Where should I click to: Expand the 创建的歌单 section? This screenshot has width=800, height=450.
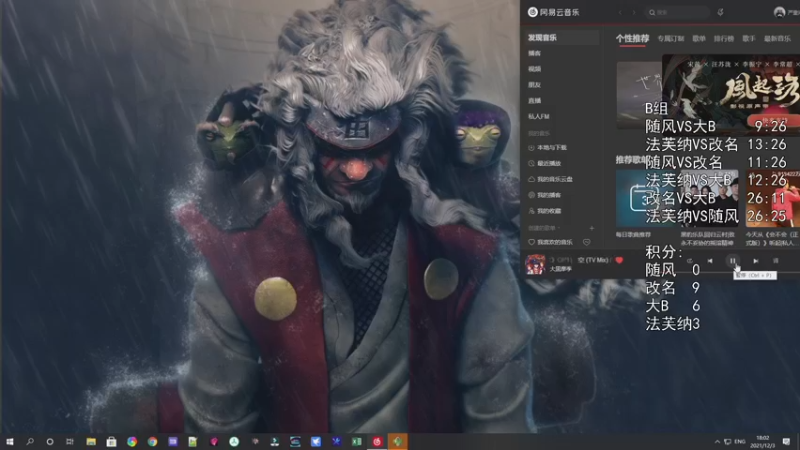pos(544,228)
